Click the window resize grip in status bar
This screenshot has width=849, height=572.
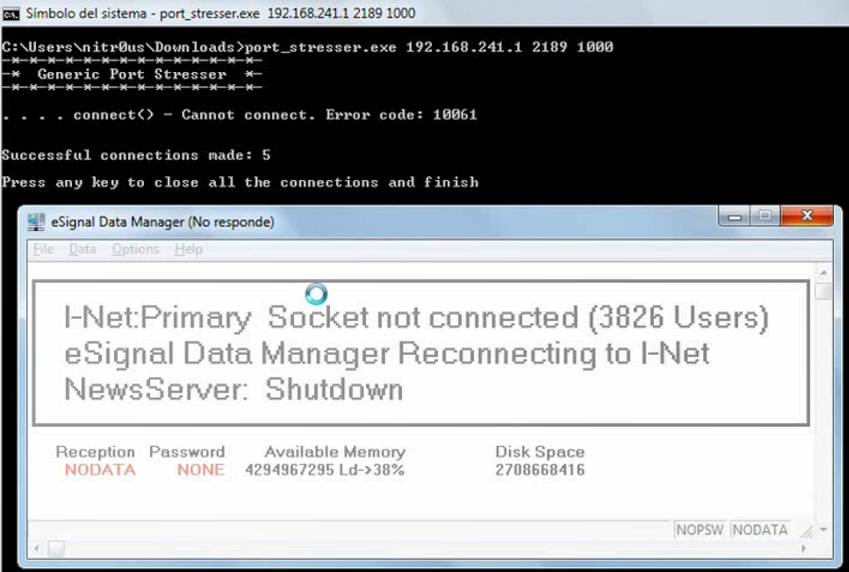click(x=807, y=532)
